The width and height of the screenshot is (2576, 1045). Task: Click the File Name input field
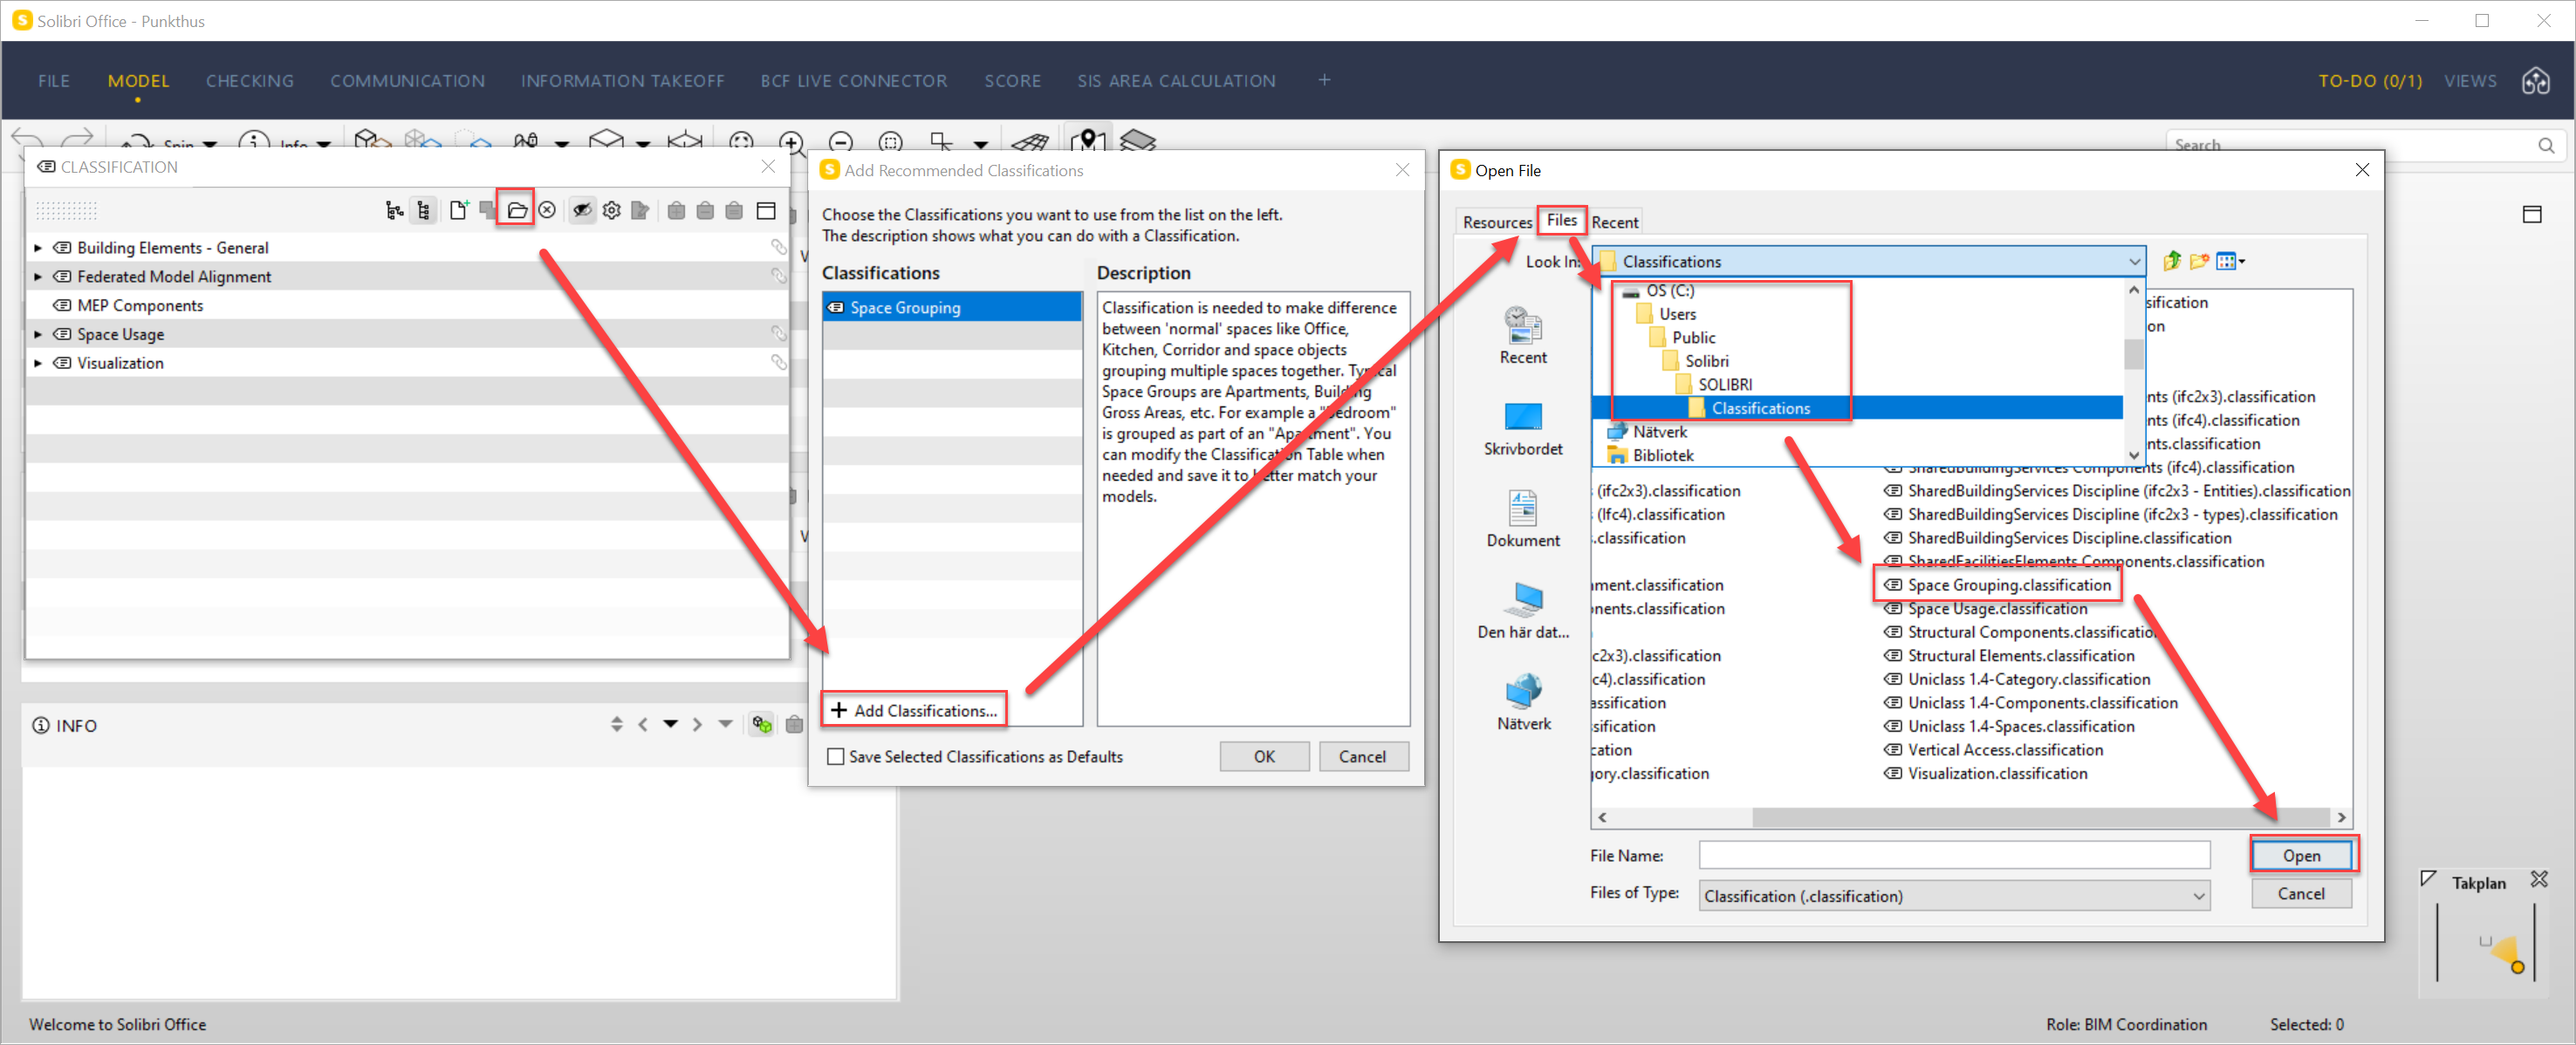click(x=1953, y=855)
